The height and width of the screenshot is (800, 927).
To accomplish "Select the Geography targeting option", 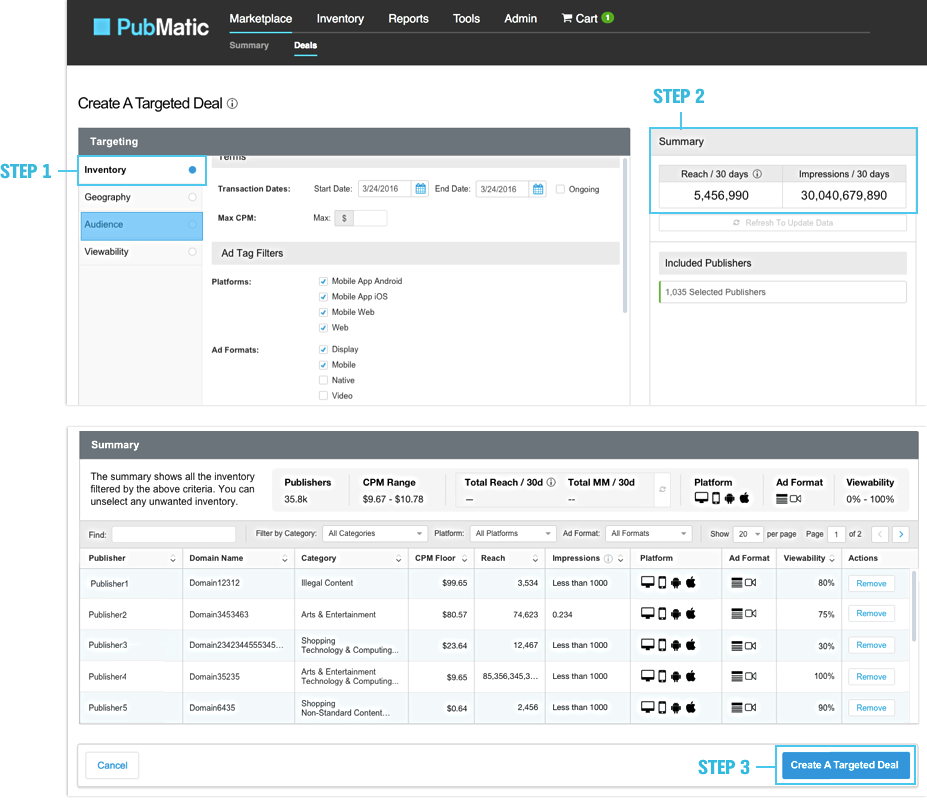I will pos(107,197).
